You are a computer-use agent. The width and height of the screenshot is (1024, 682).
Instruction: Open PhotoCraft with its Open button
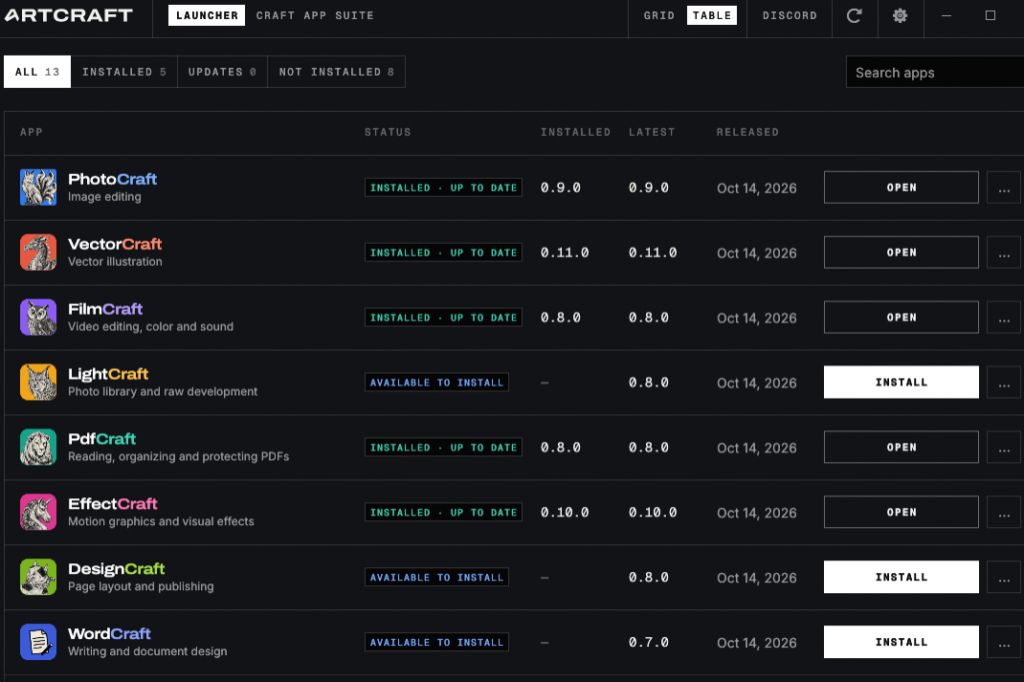coord(901,187)
